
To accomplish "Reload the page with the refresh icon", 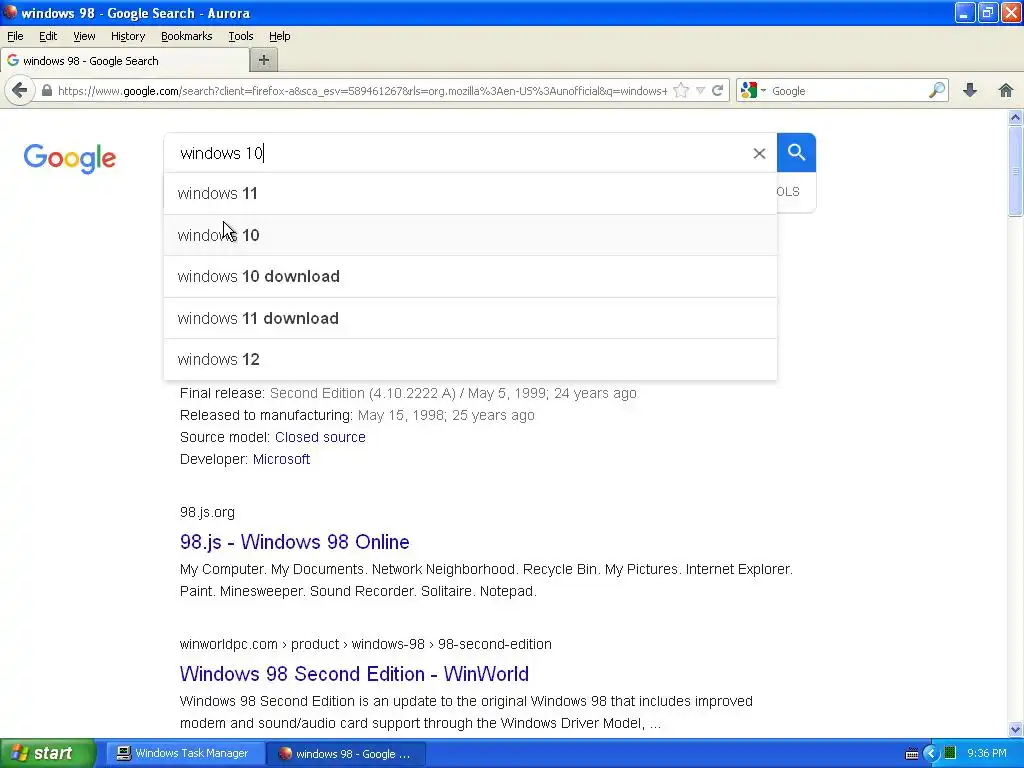I will point(717,91).
